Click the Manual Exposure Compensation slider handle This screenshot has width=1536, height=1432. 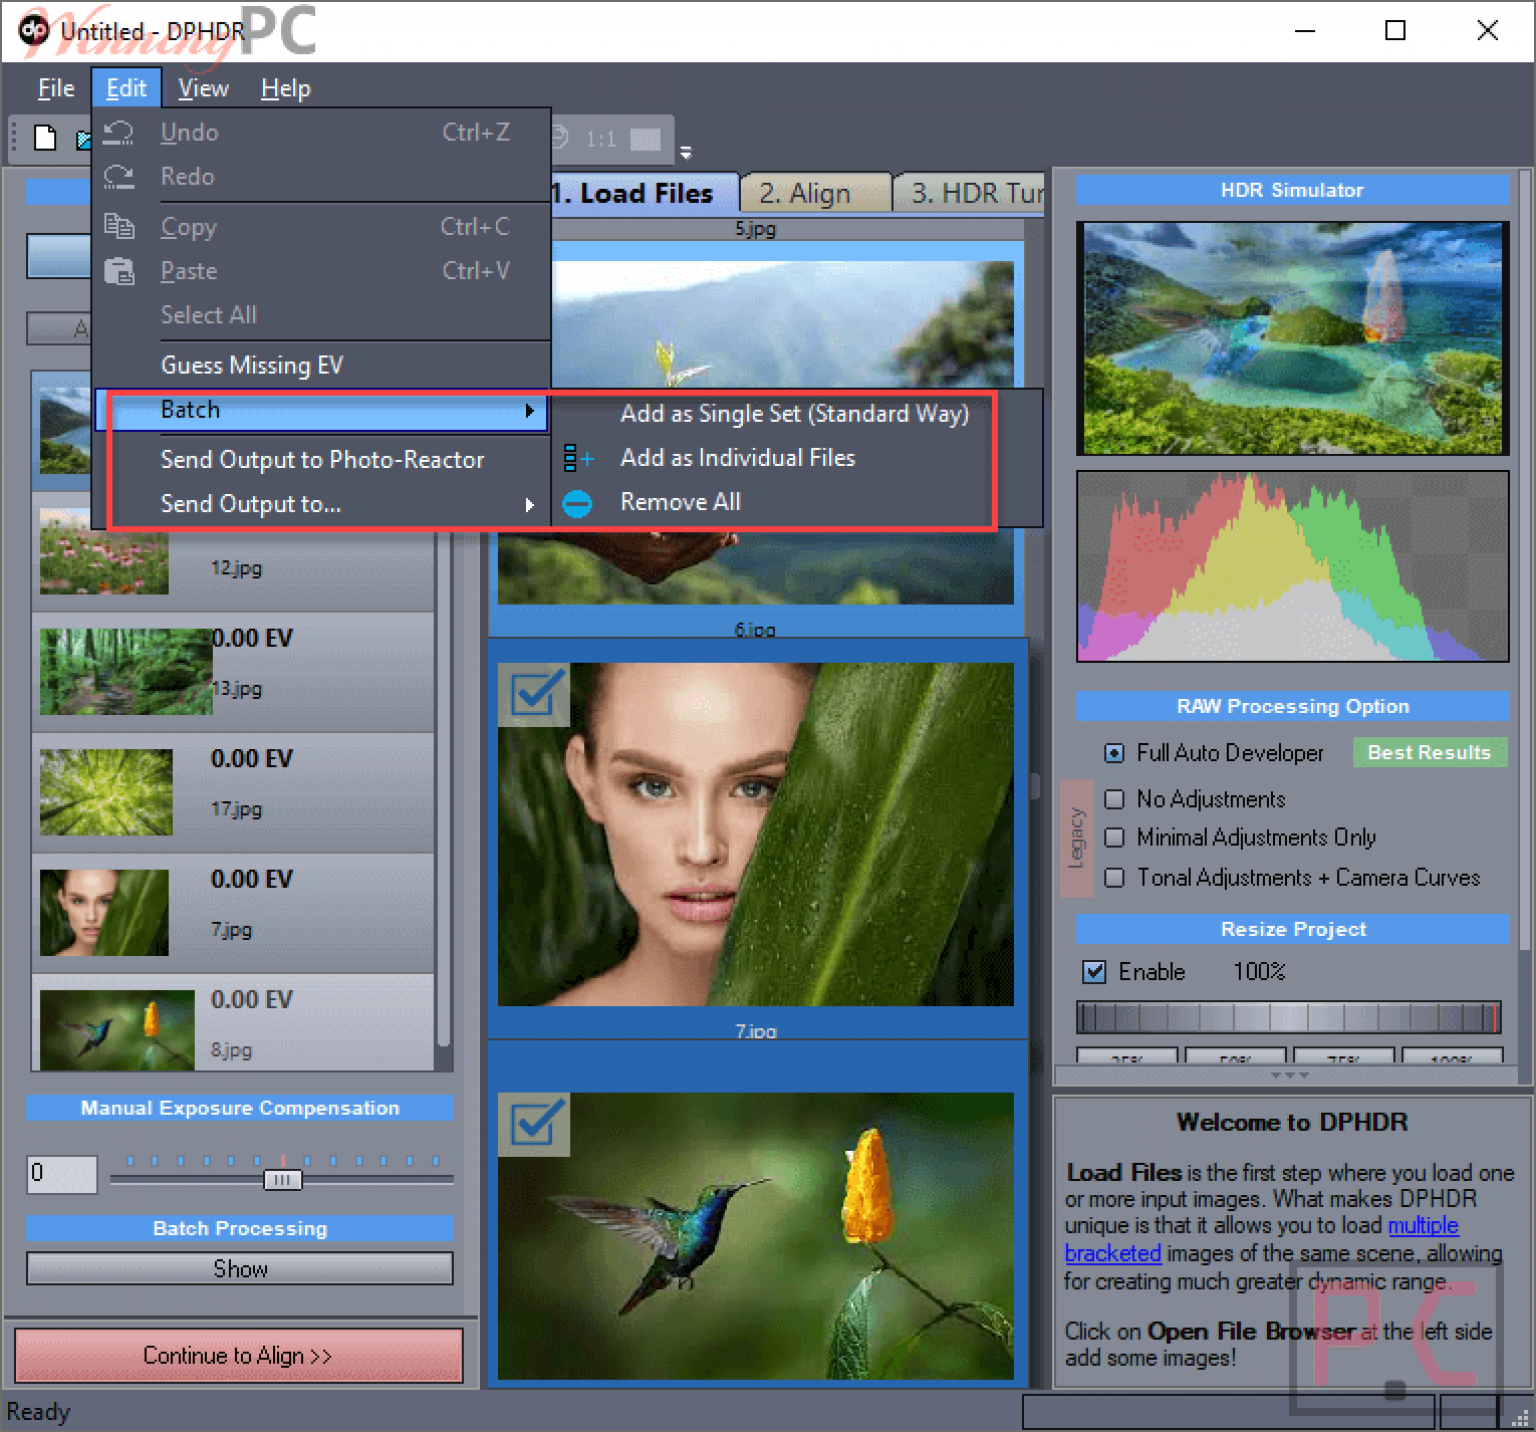click(282, 1180)
